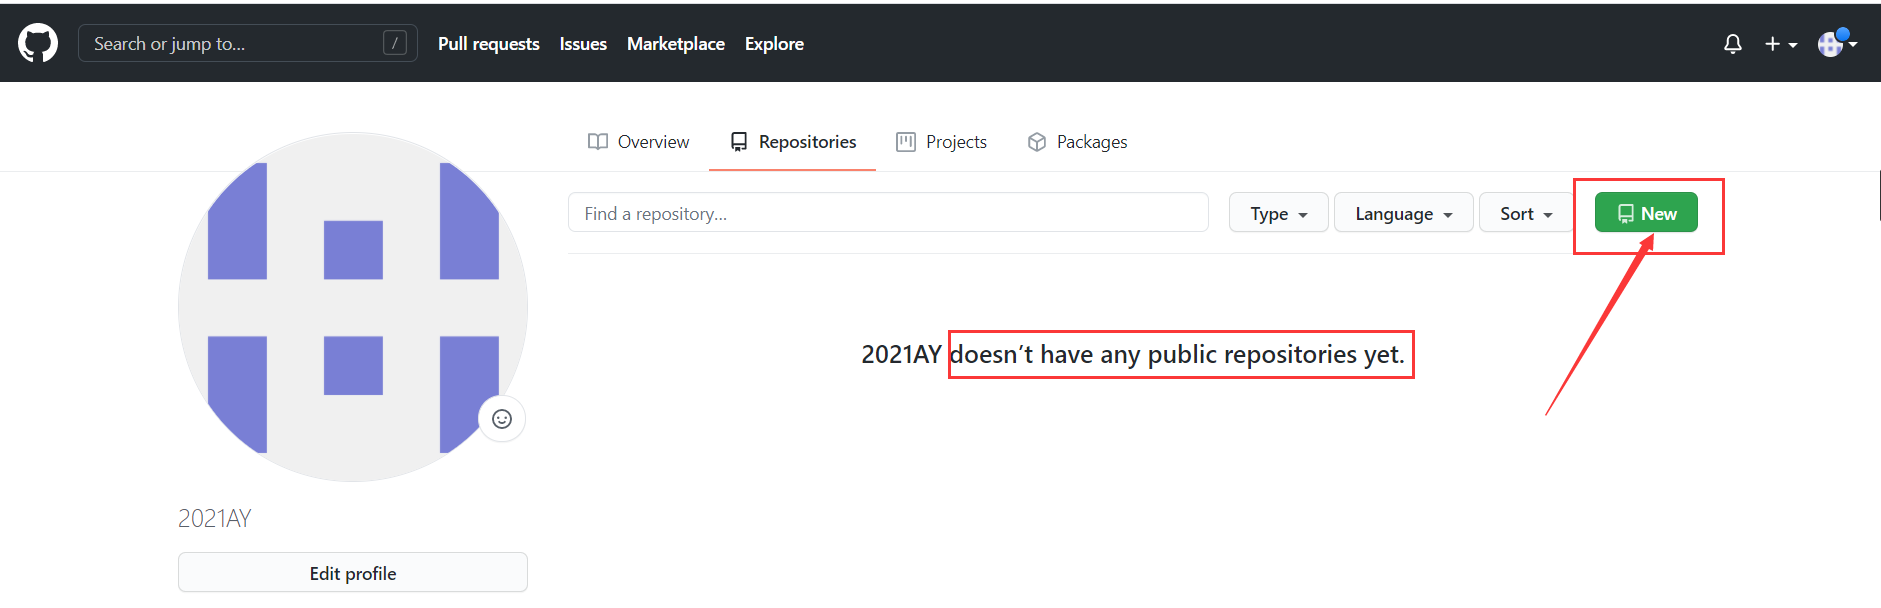This screenshot has height=608, width=1881.
Task: Open the Marketplace header link
Action: (x=676, y=44)
